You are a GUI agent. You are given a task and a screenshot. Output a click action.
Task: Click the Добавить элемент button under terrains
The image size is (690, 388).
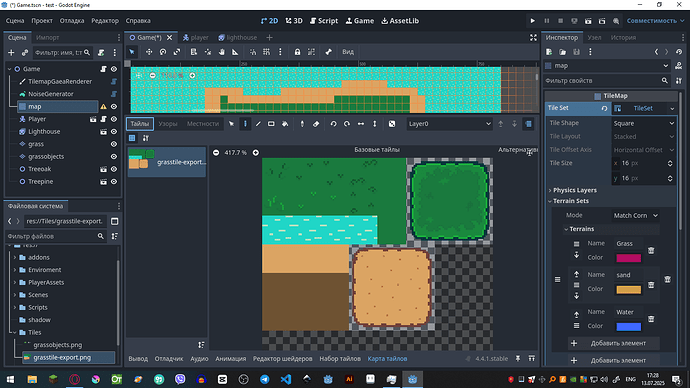click(x=613, y=343)
